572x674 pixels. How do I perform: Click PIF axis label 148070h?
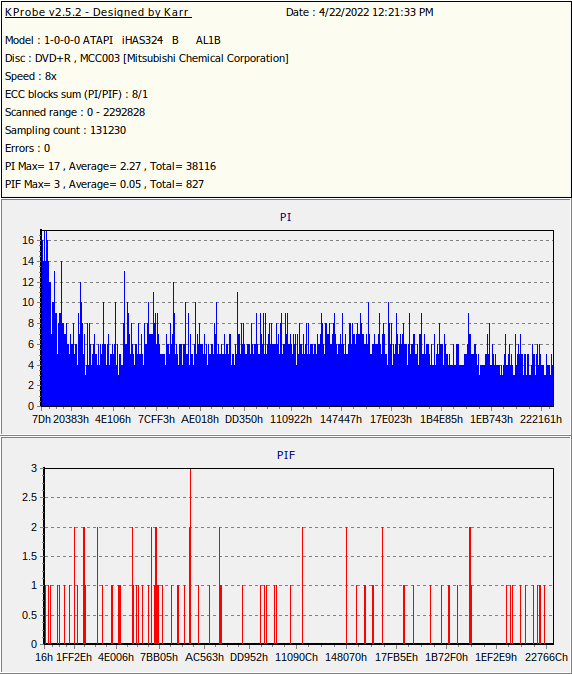point(346,657)
